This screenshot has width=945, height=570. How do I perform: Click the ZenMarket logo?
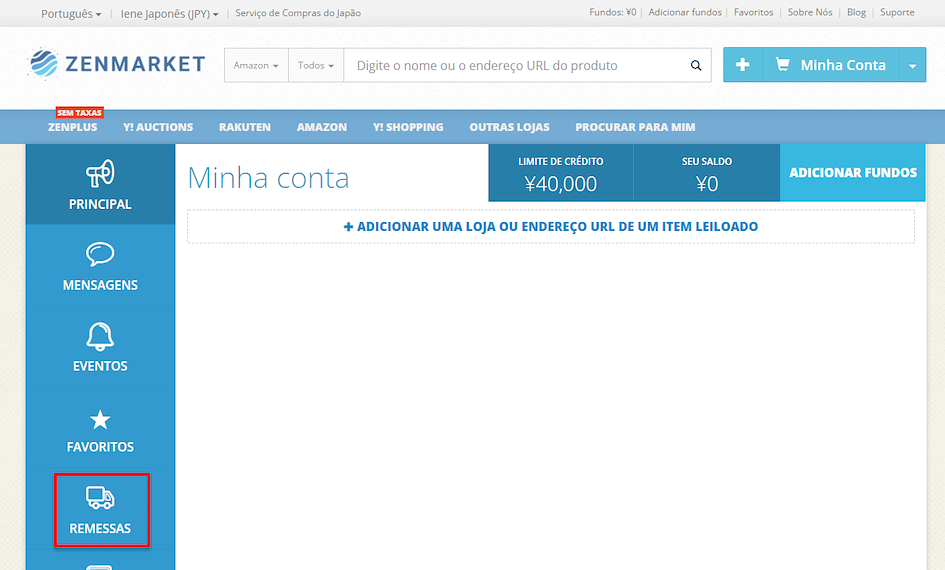[x=117, y=63]
